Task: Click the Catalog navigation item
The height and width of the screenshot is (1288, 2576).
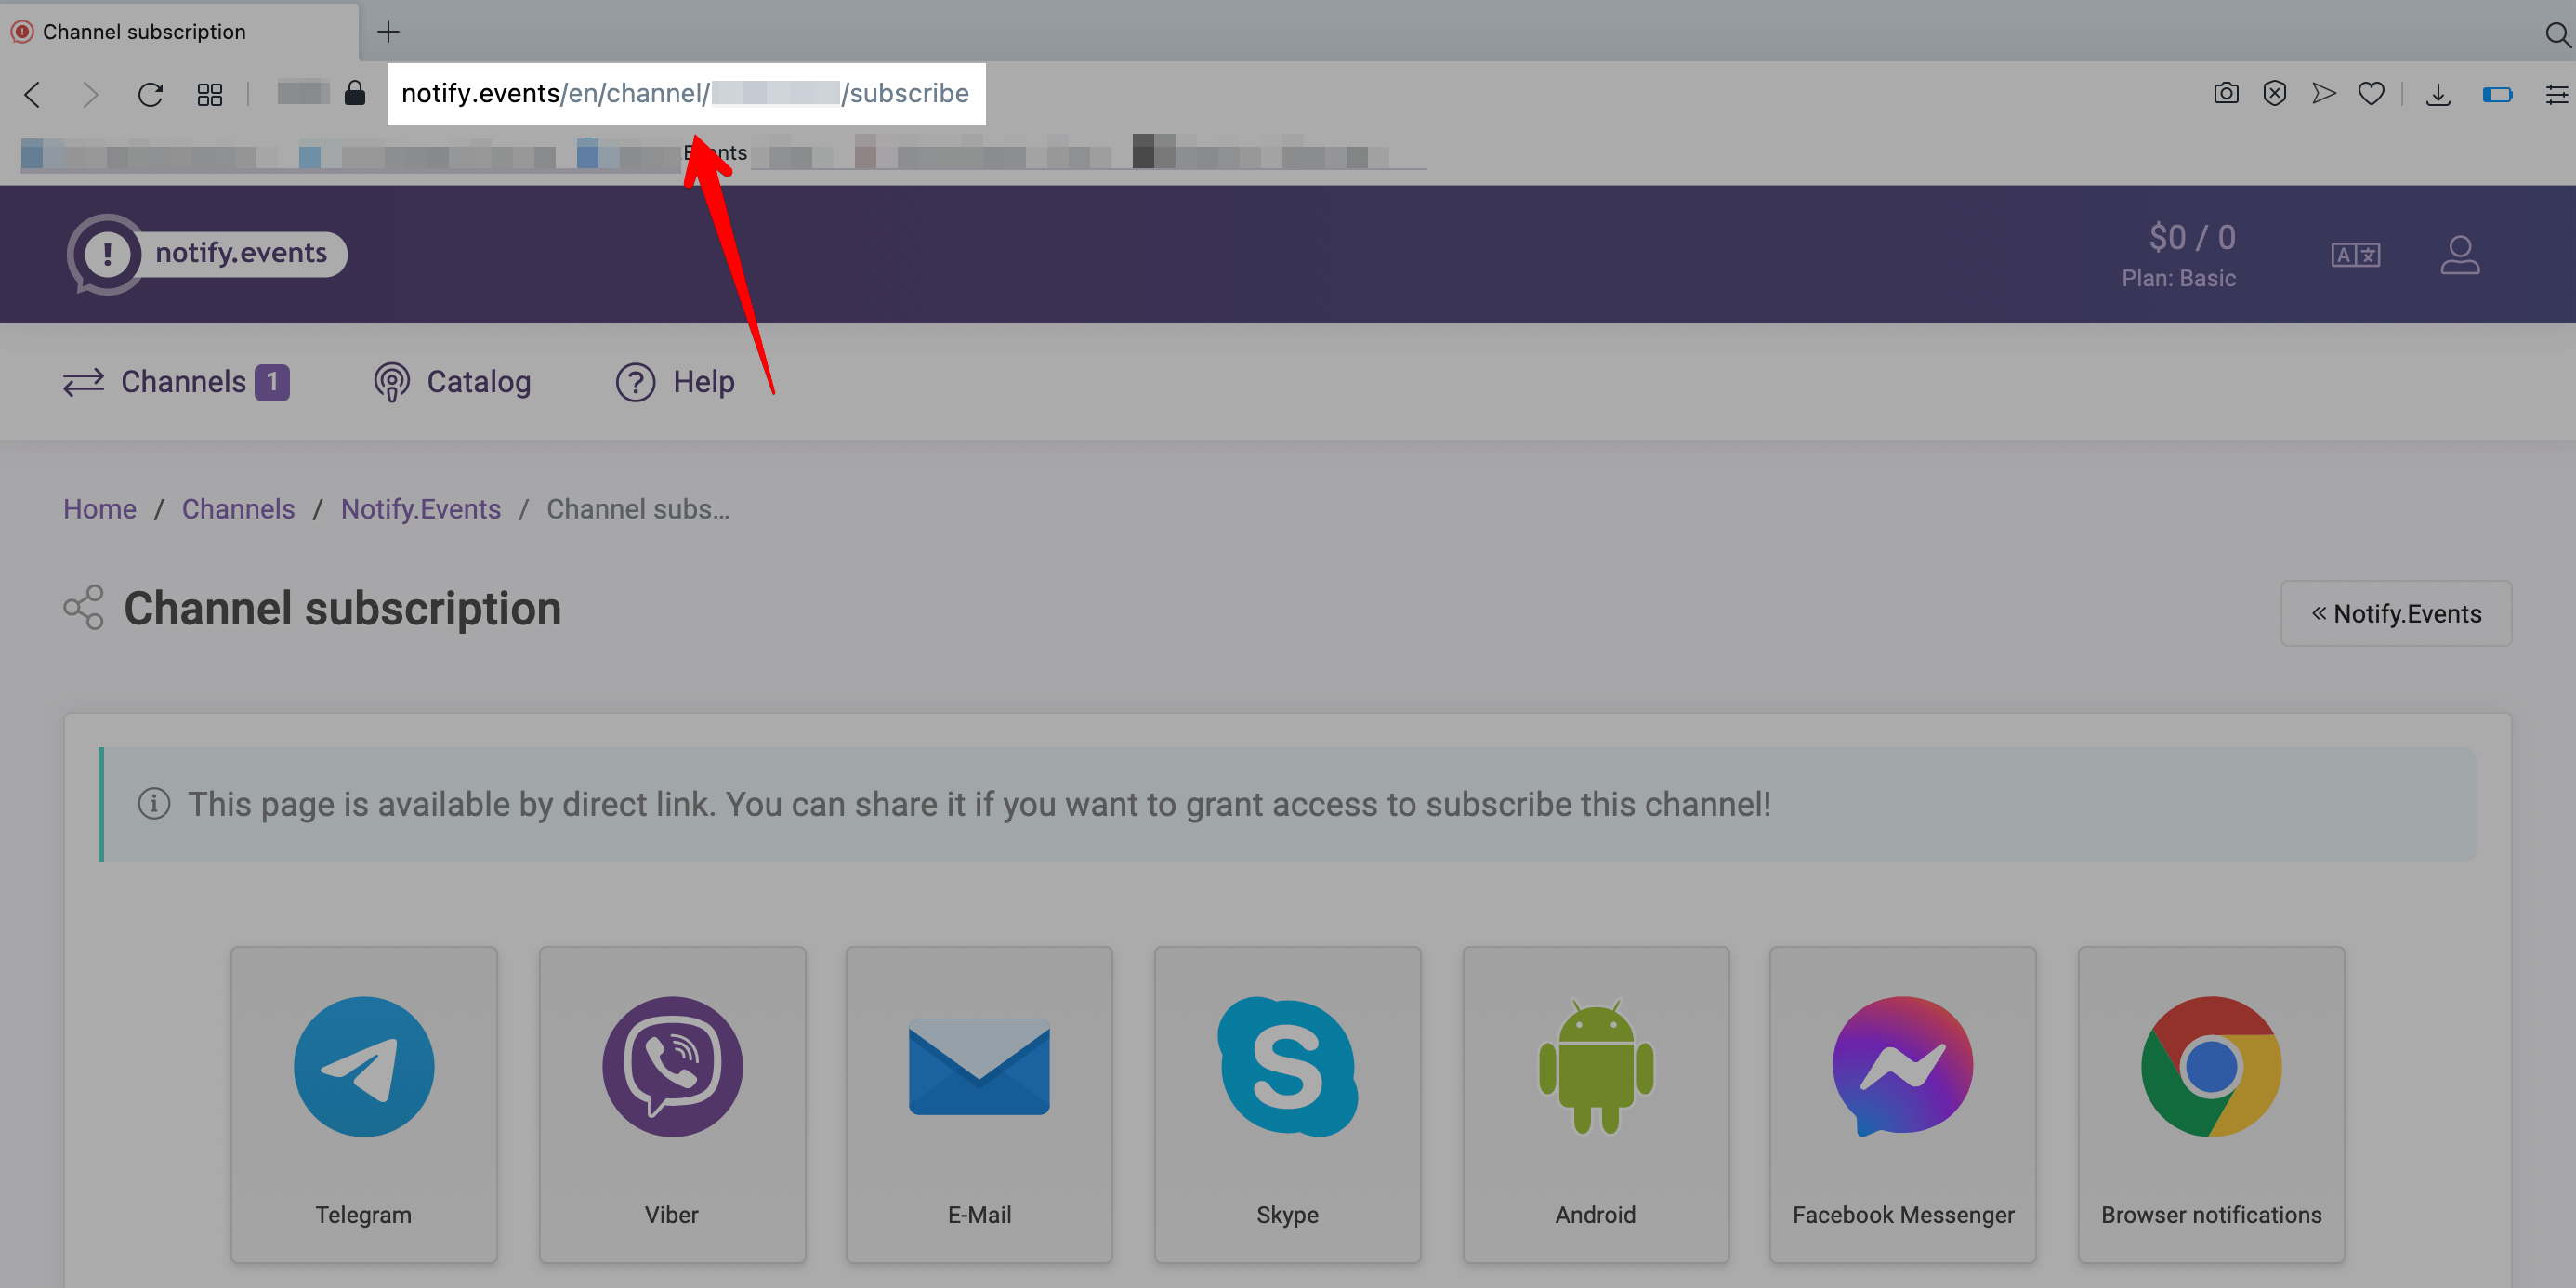Action: click(x=452, y=381)
